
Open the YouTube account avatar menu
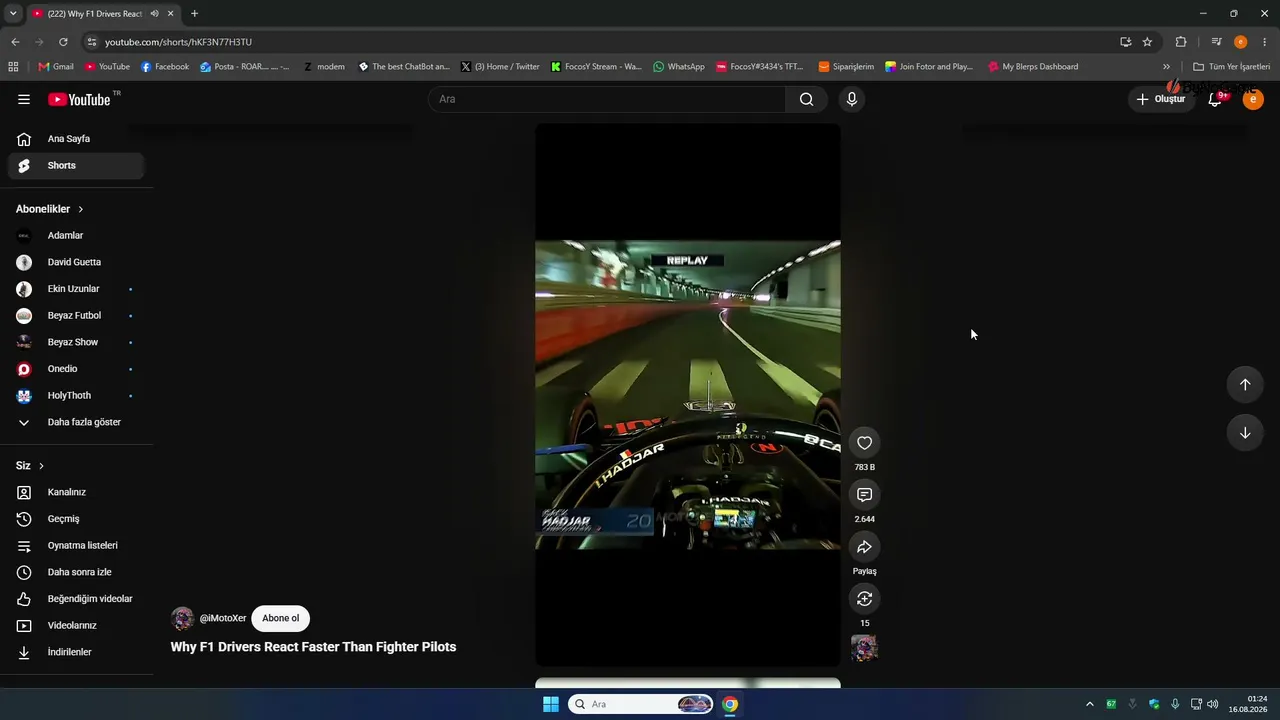[1253, 99]
